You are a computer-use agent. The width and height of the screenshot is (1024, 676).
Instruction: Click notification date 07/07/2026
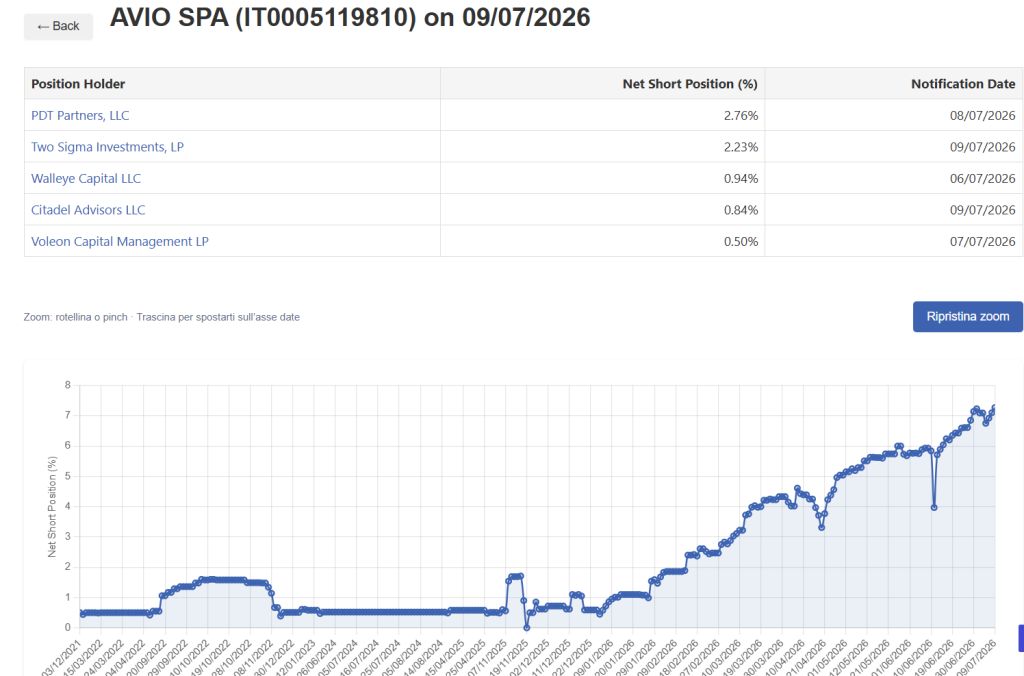click(x=982, y=241)
